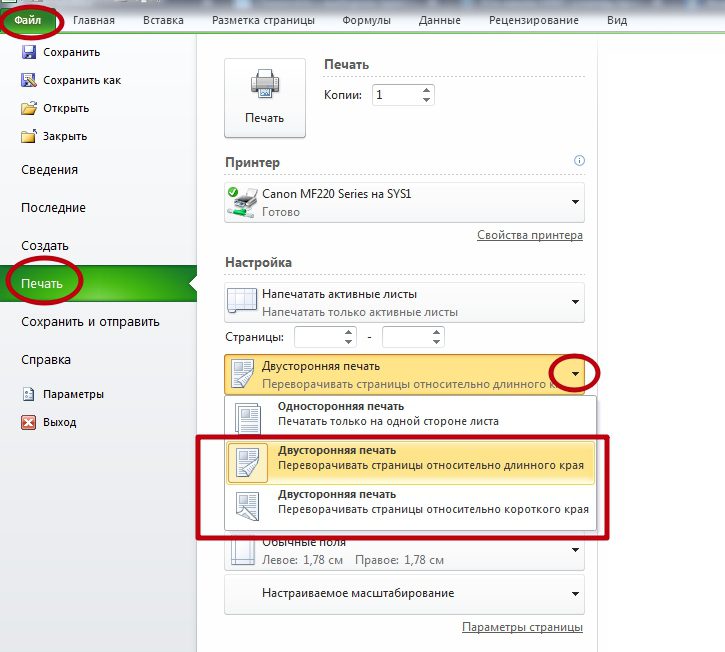Image resolution: width=725 pixels, height=652 pixels.
Task: Decrease the ending page number
Action: (436, 342)
